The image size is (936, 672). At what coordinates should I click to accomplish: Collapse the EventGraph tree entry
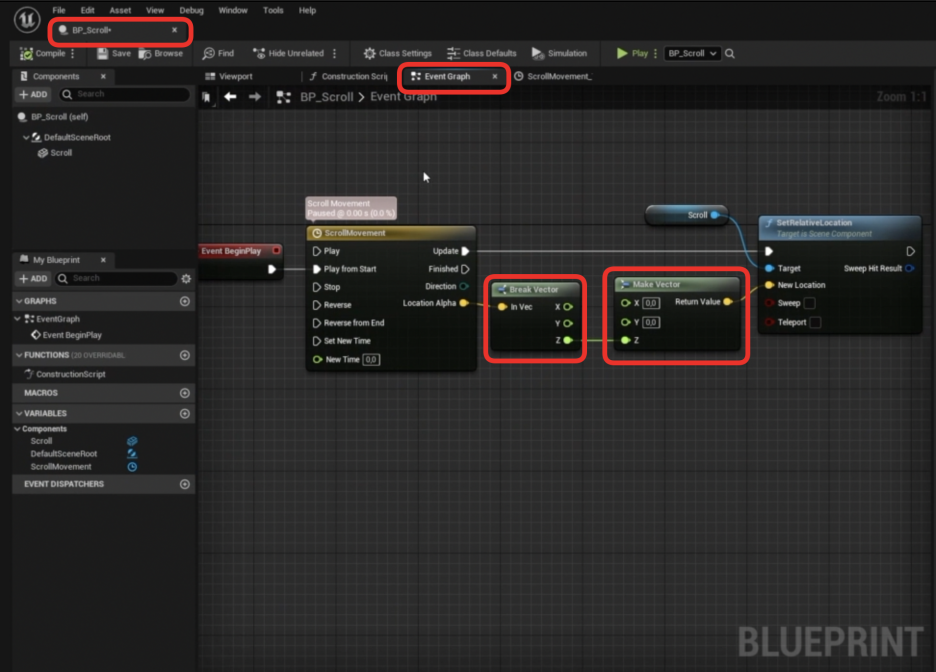click(x=17, y=319)
